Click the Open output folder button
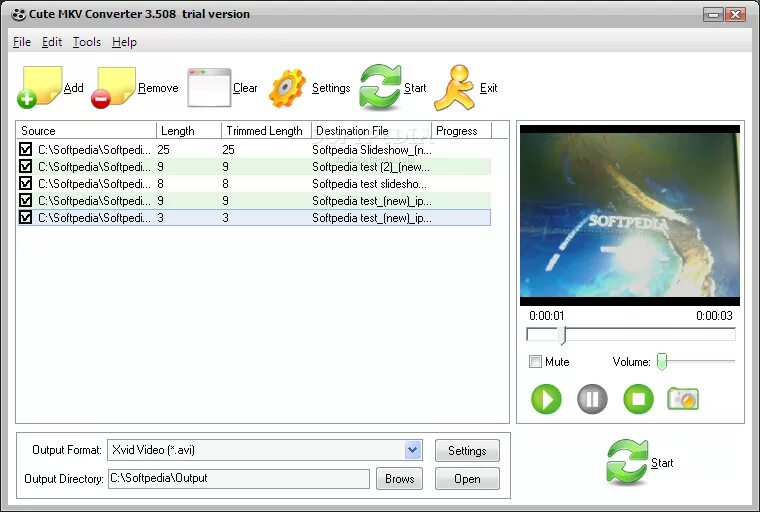760x512 pixels. [467, 479]
